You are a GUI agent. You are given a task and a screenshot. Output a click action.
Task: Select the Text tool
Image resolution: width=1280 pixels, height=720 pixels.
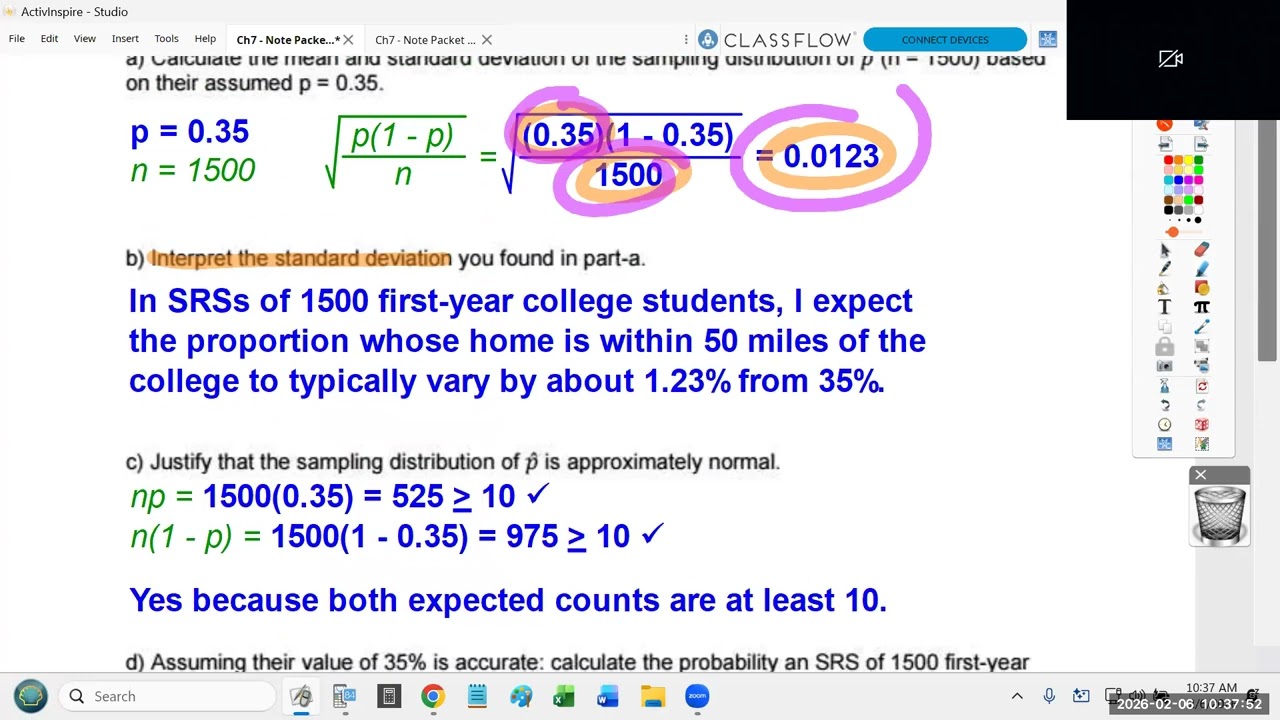(x=1164, y=307)
